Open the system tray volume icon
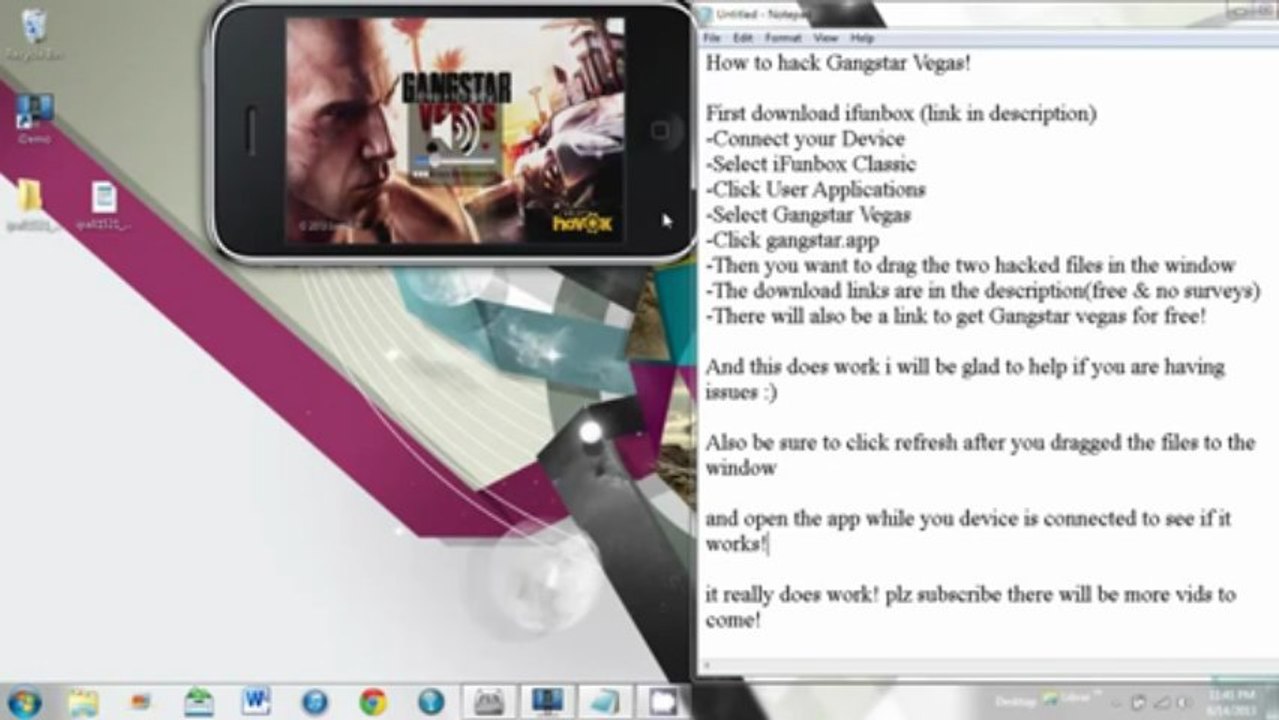Viewport: 1279px width, 720px height. (1183, 701)
